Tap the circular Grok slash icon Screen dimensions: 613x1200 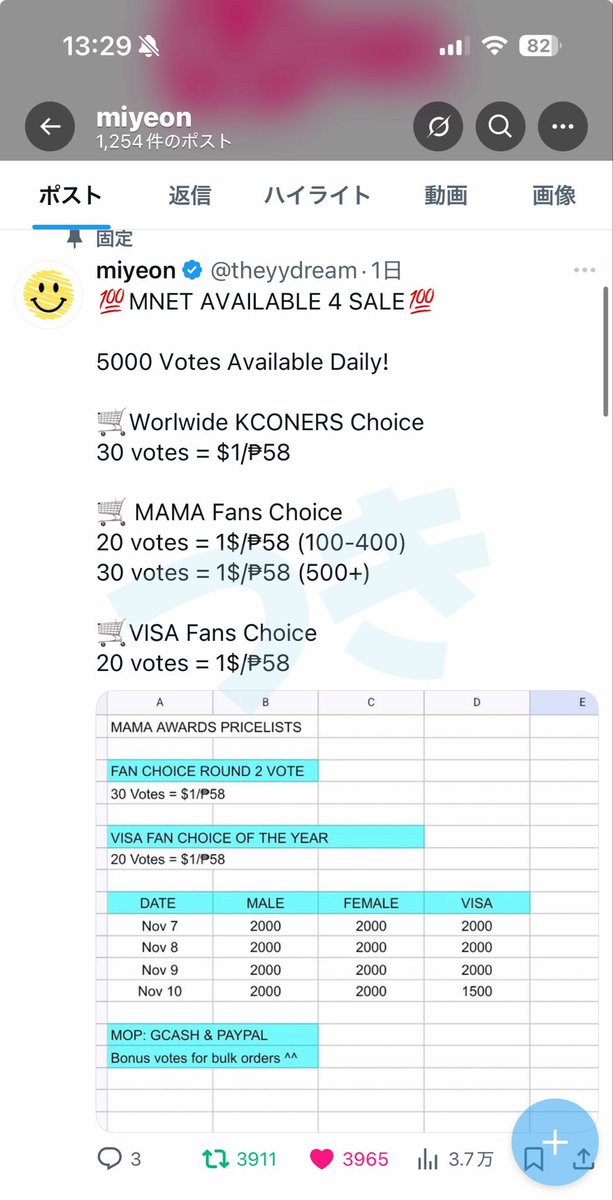pyautogui.click(x=438, y=127)
